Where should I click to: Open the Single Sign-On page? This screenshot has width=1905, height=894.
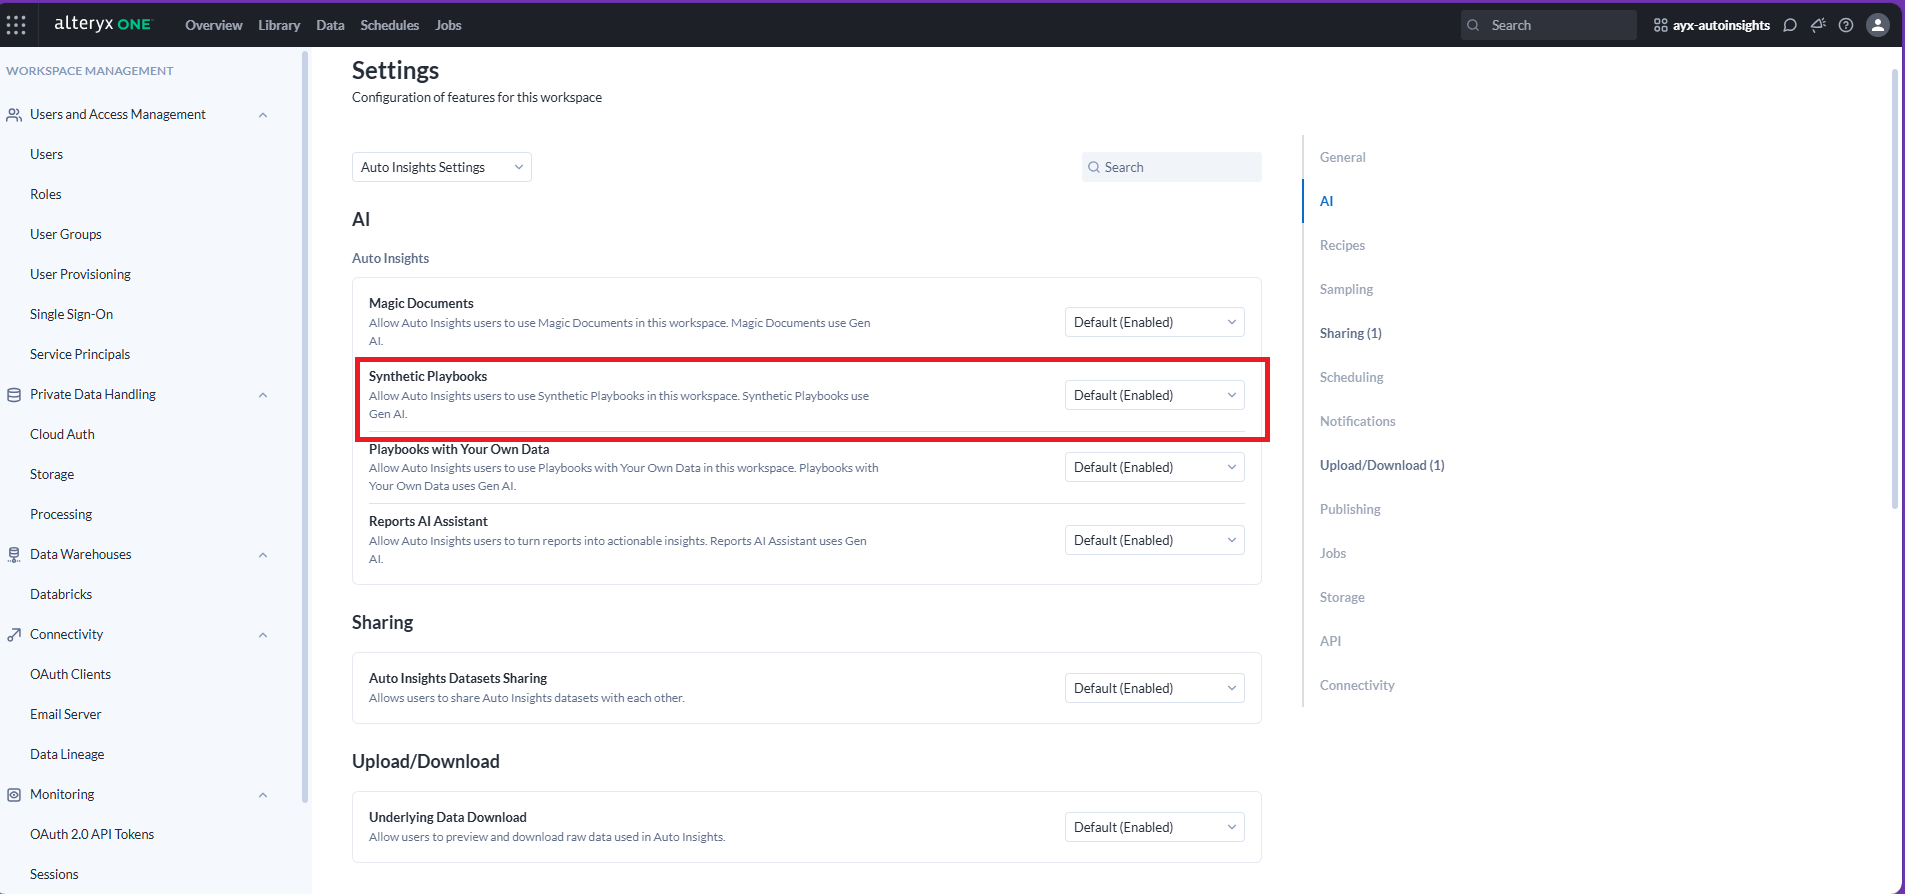pos(71,314)
